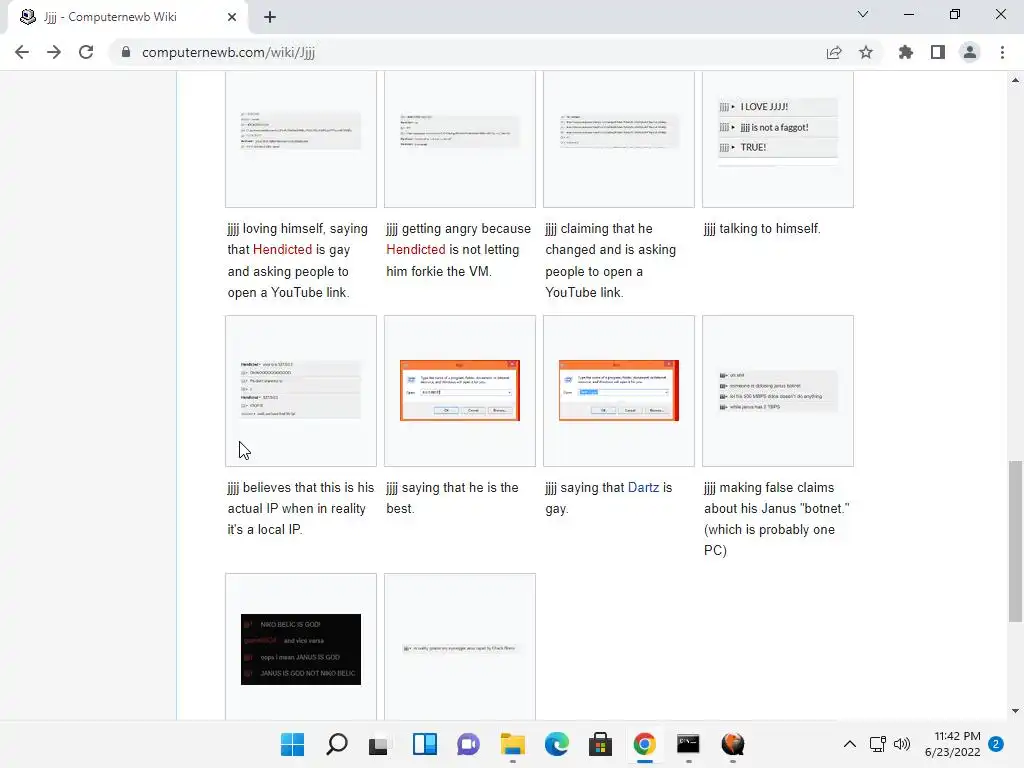Open the terminal window from taskbar
Viewport: 1024px width, 768px height.
(688, 744)
